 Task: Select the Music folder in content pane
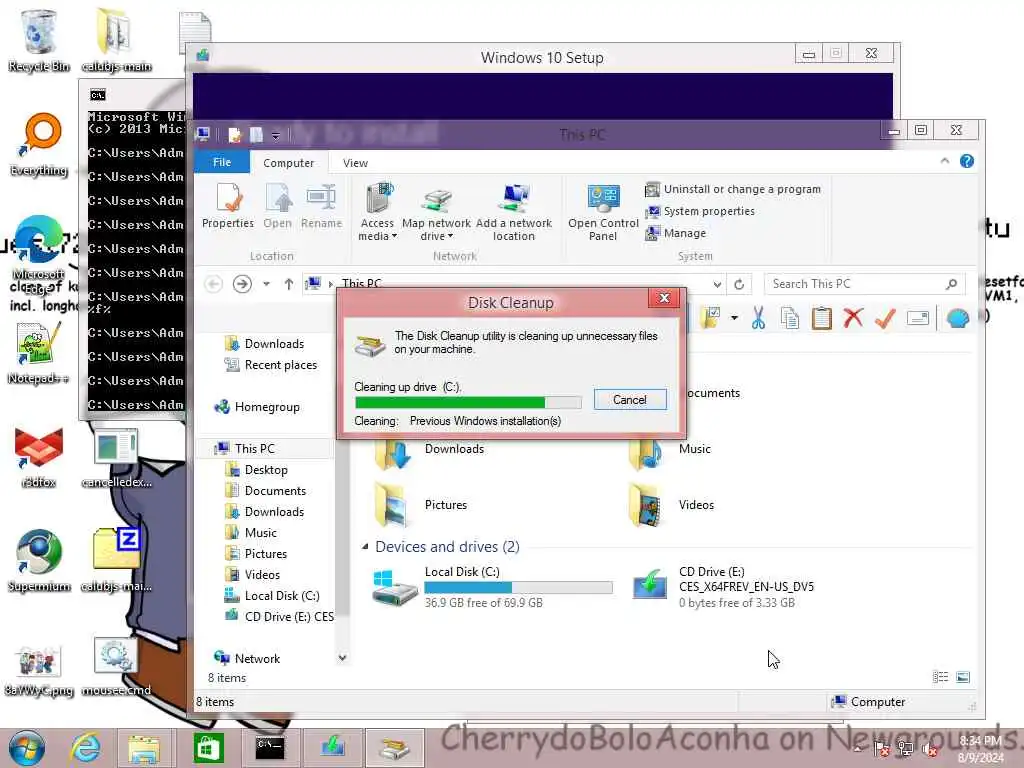click(x=669, y=451)
